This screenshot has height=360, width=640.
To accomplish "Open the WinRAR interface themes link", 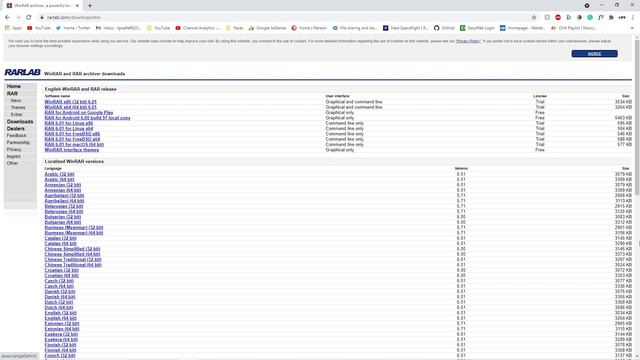I will pyautogui.click(x=72, y=150).
